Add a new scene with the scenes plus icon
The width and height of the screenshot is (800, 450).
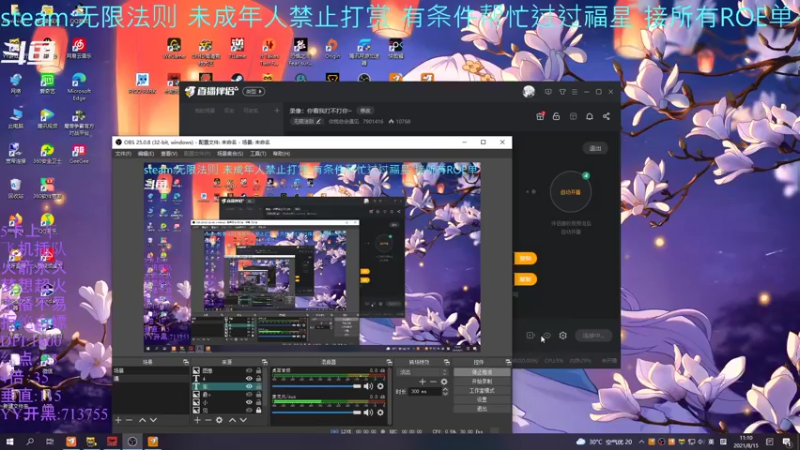(118, 420)
